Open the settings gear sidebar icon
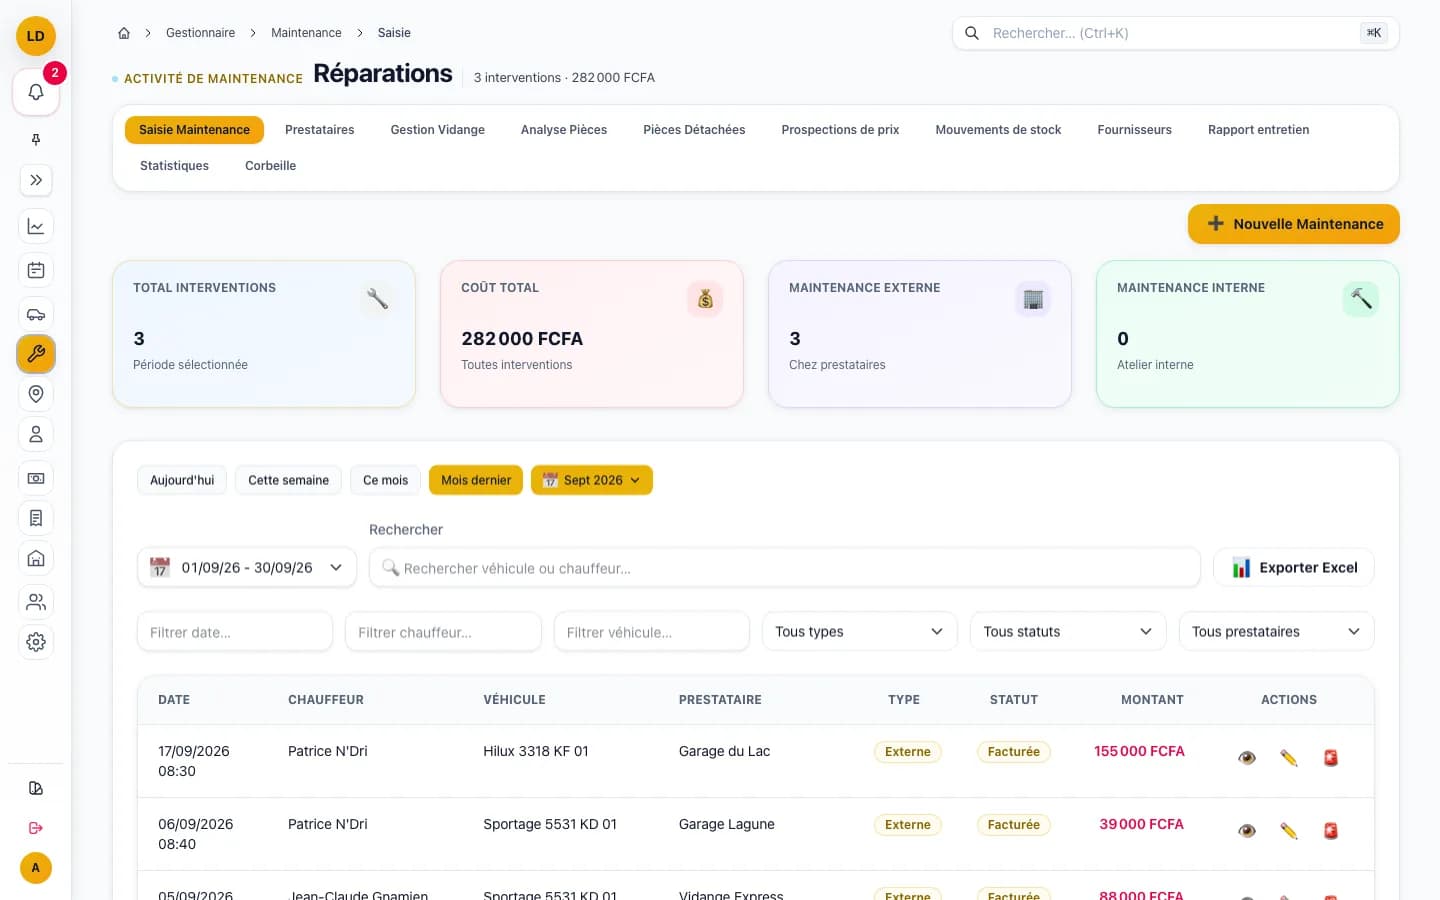The width and height of the screenshot is (1440, 900). (36, 642)
